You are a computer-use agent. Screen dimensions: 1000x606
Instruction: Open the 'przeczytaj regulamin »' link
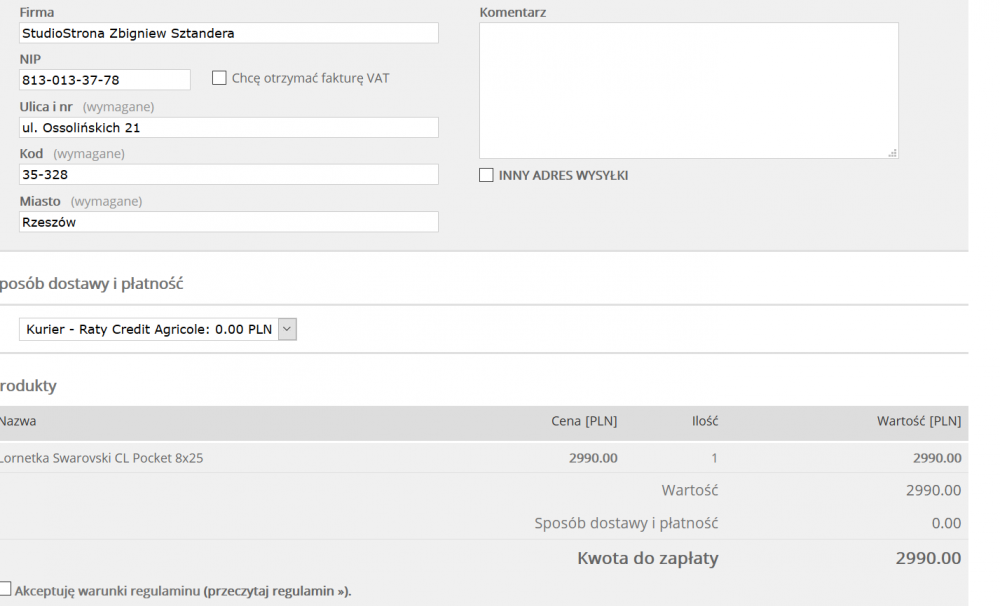[x=277, y=591]
